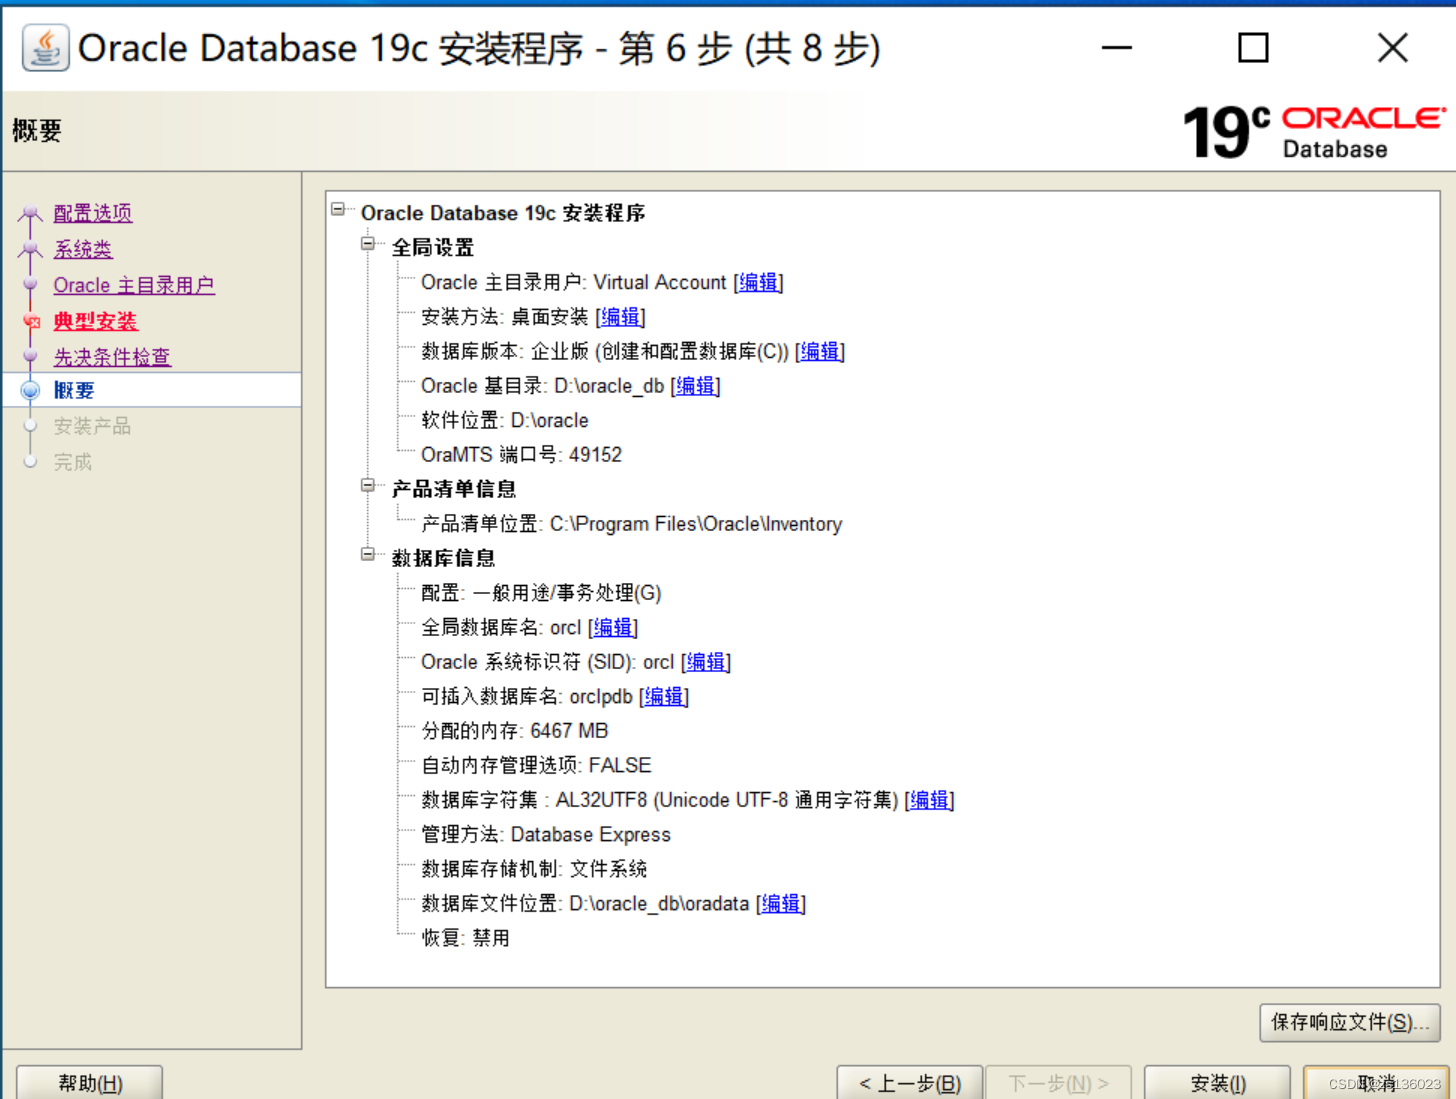Select the 系统类 step in sidebar

pos(83,248)
